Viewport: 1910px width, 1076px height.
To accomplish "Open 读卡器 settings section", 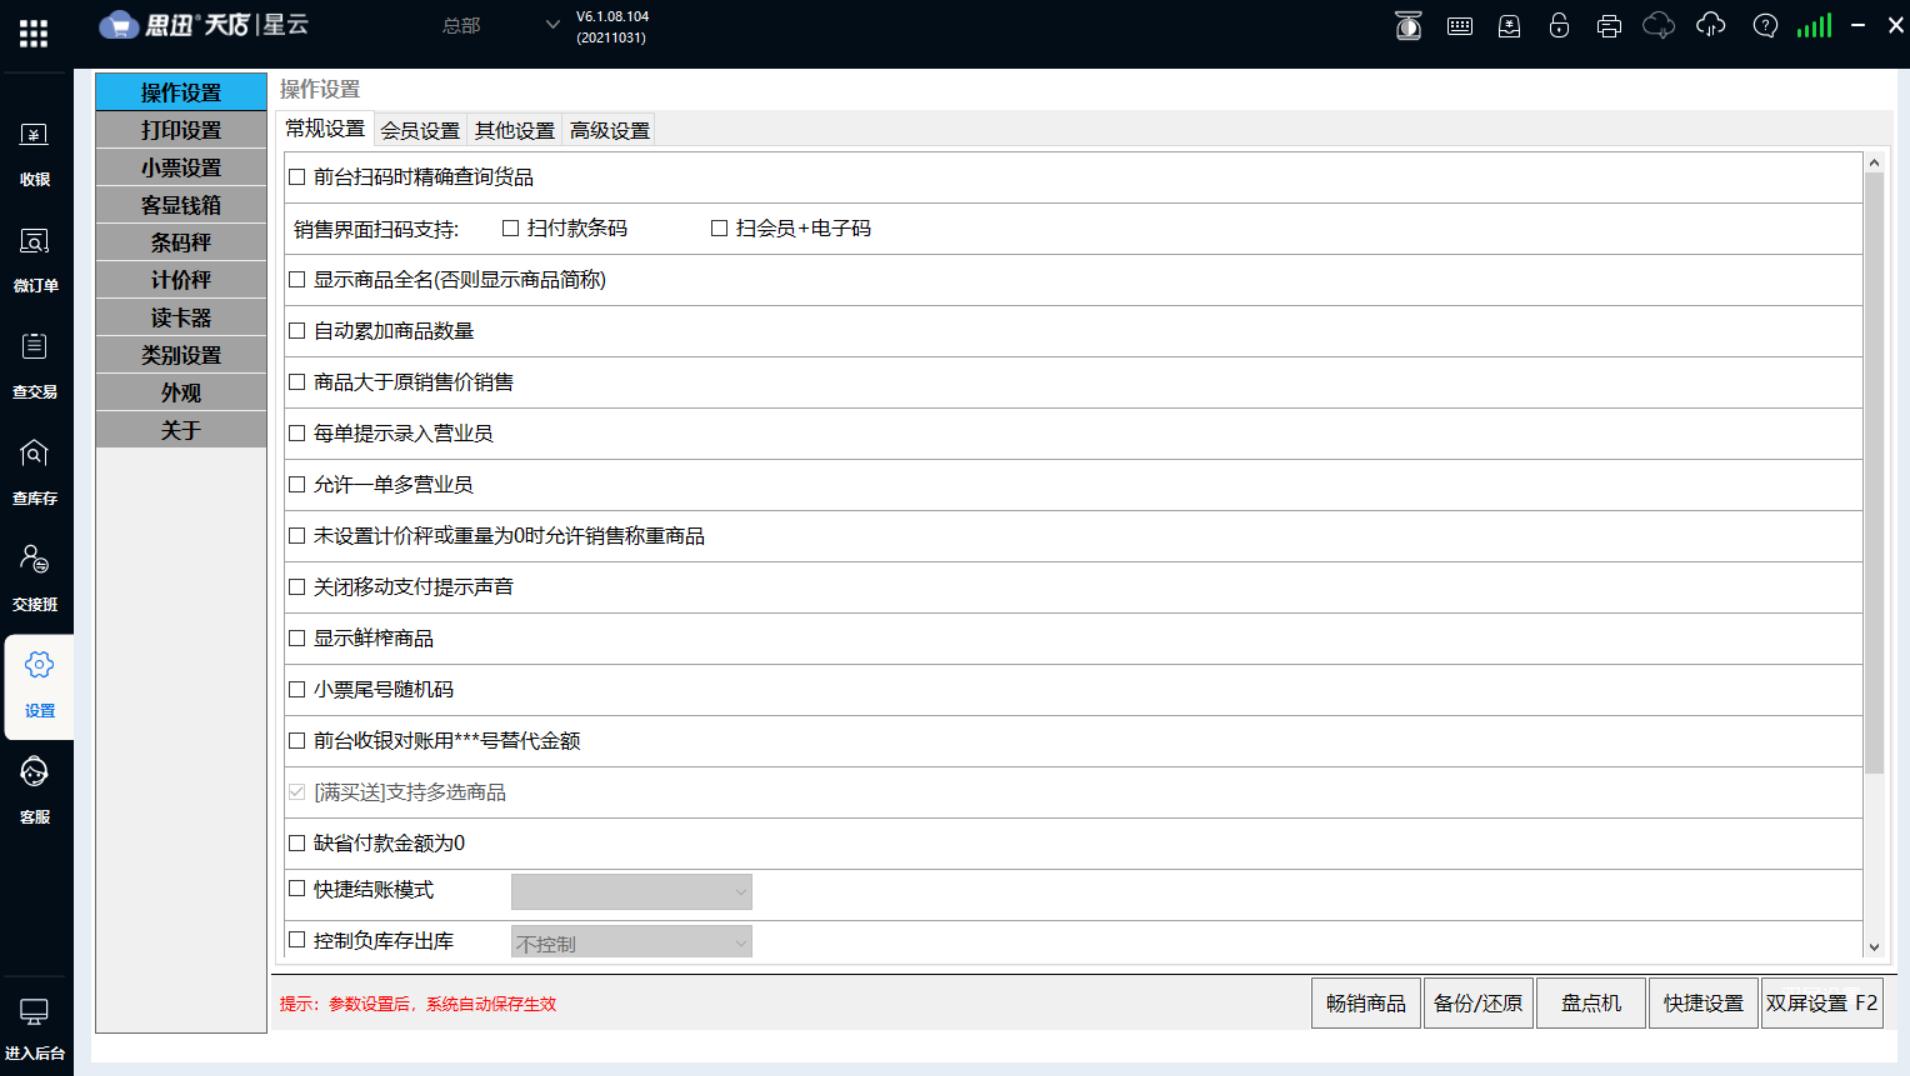I will point(181,317).
